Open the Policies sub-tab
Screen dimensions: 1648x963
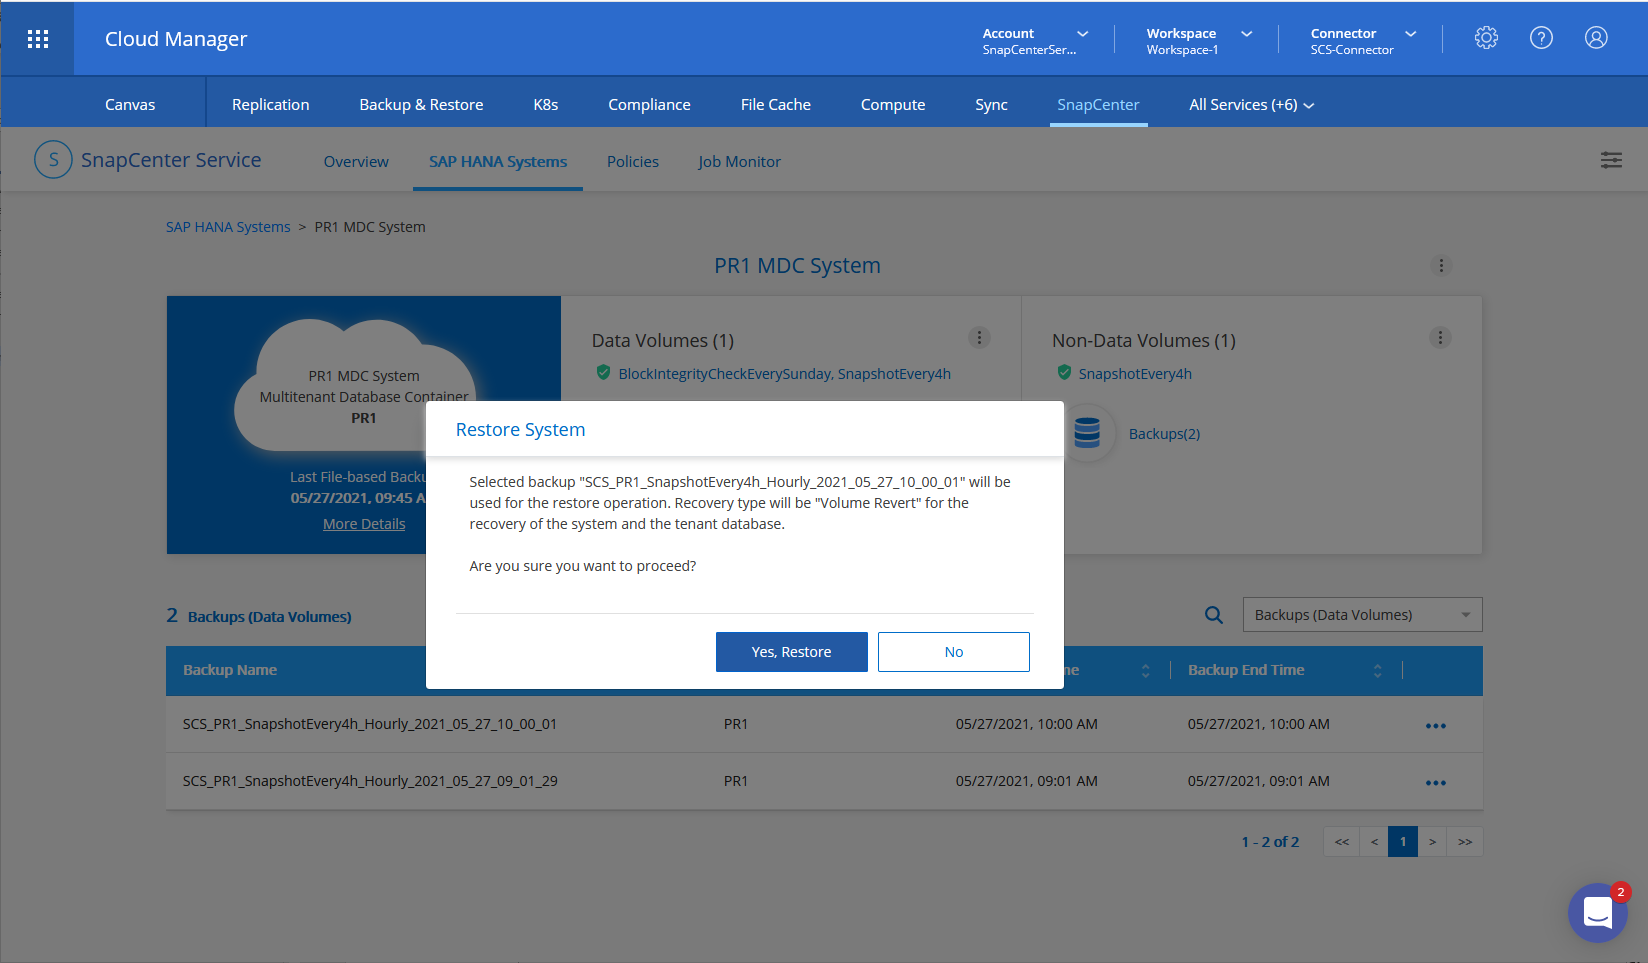(633, 162)
